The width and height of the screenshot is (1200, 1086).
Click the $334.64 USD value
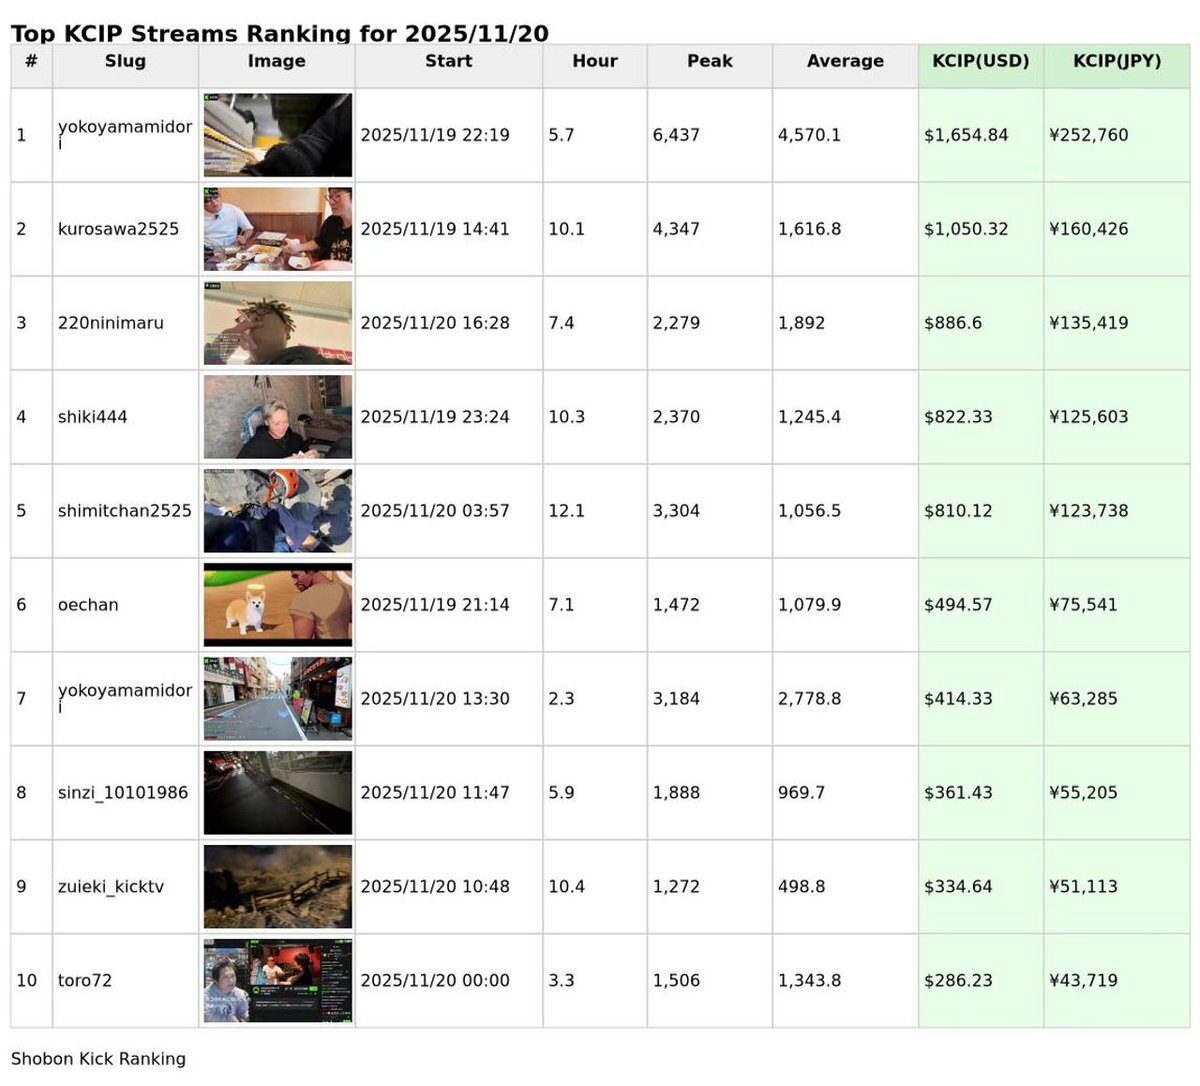(x=958, y=887)
